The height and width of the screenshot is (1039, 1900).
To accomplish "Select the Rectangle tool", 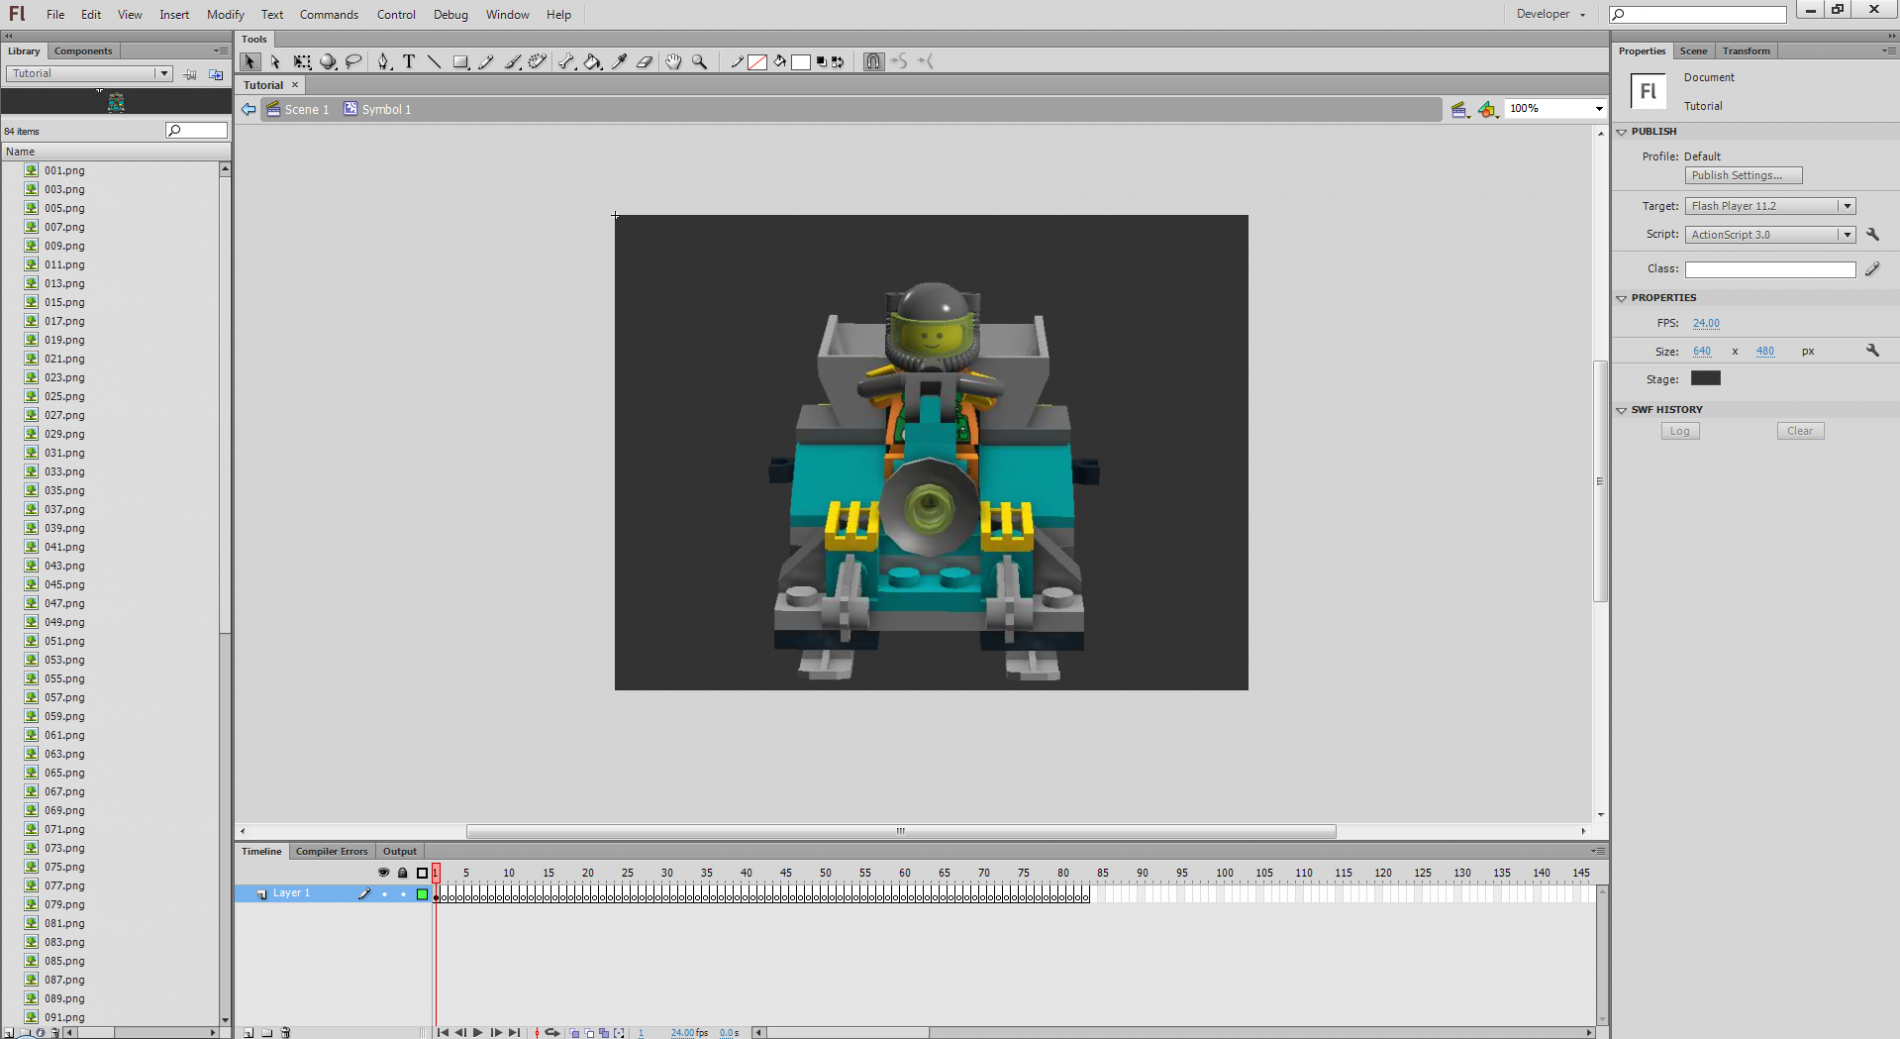I will pos(461,62).
